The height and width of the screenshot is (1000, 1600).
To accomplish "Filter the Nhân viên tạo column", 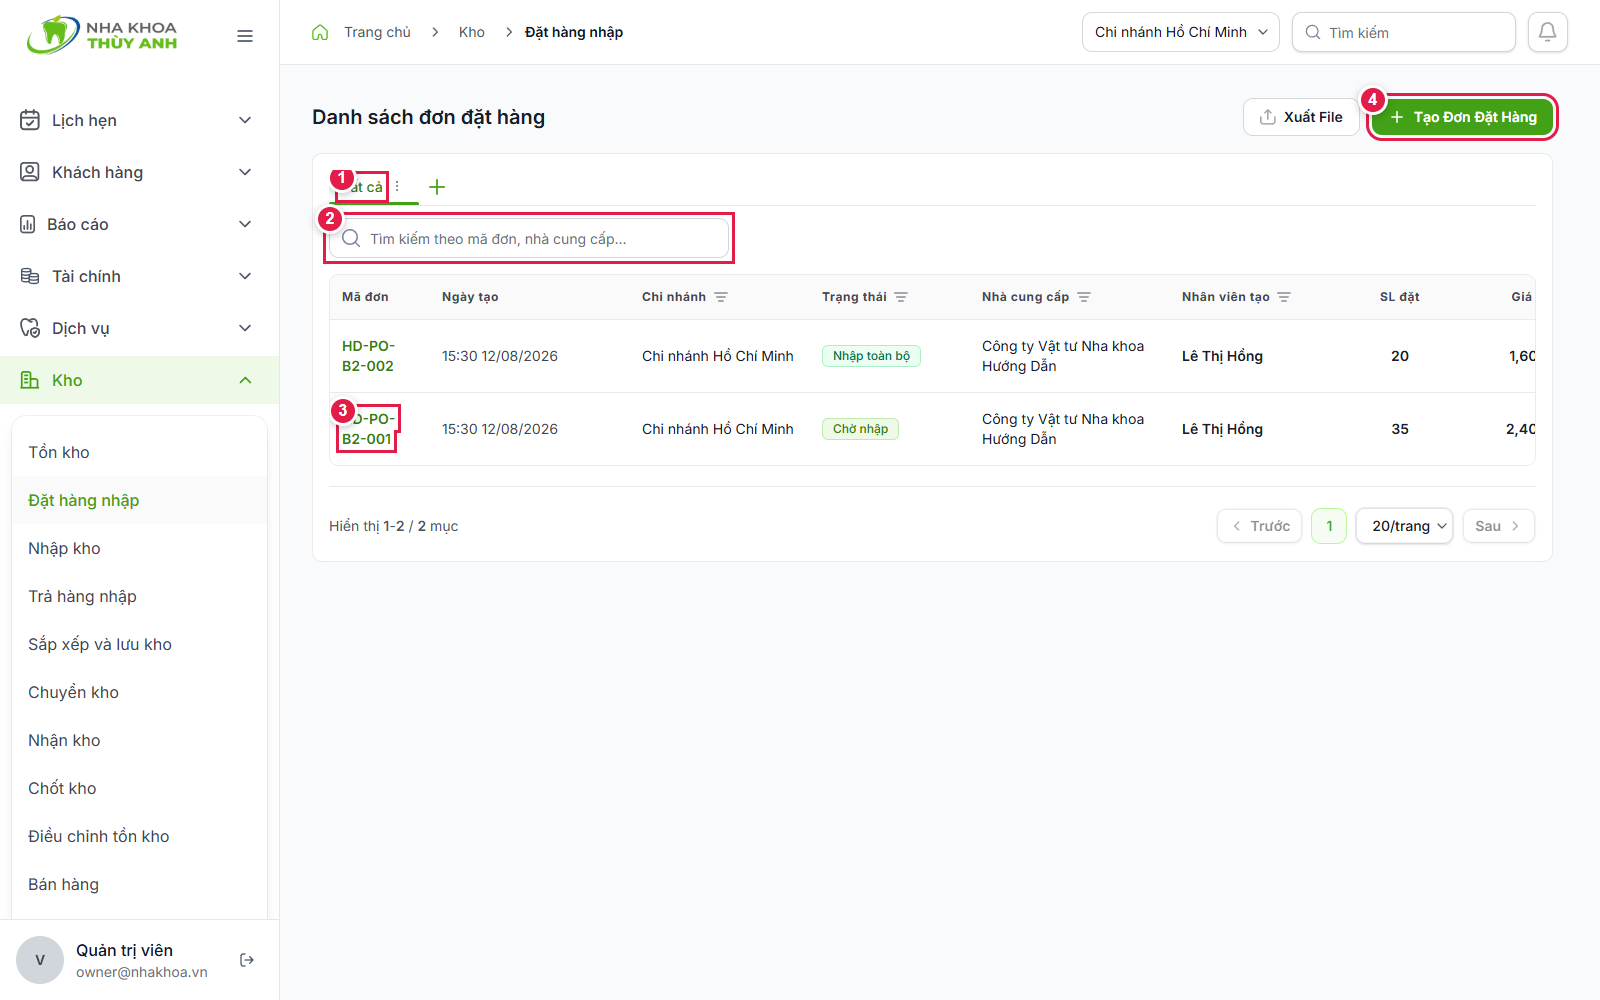I will (1284, 297).
